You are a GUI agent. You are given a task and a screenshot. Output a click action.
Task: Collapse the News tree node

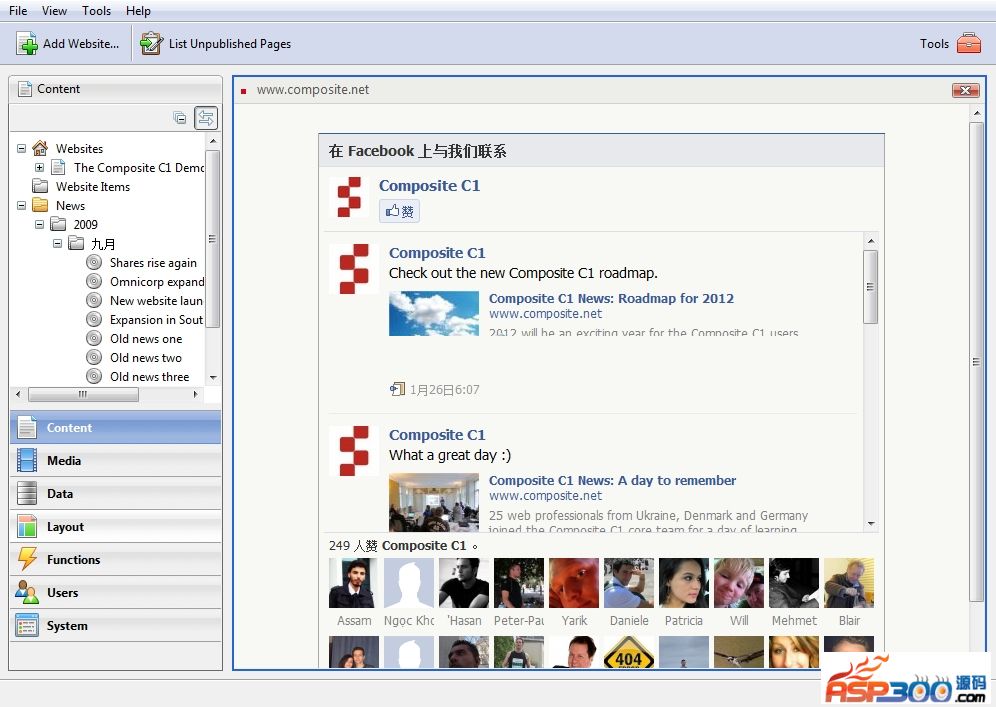click(x=22, y=205)
